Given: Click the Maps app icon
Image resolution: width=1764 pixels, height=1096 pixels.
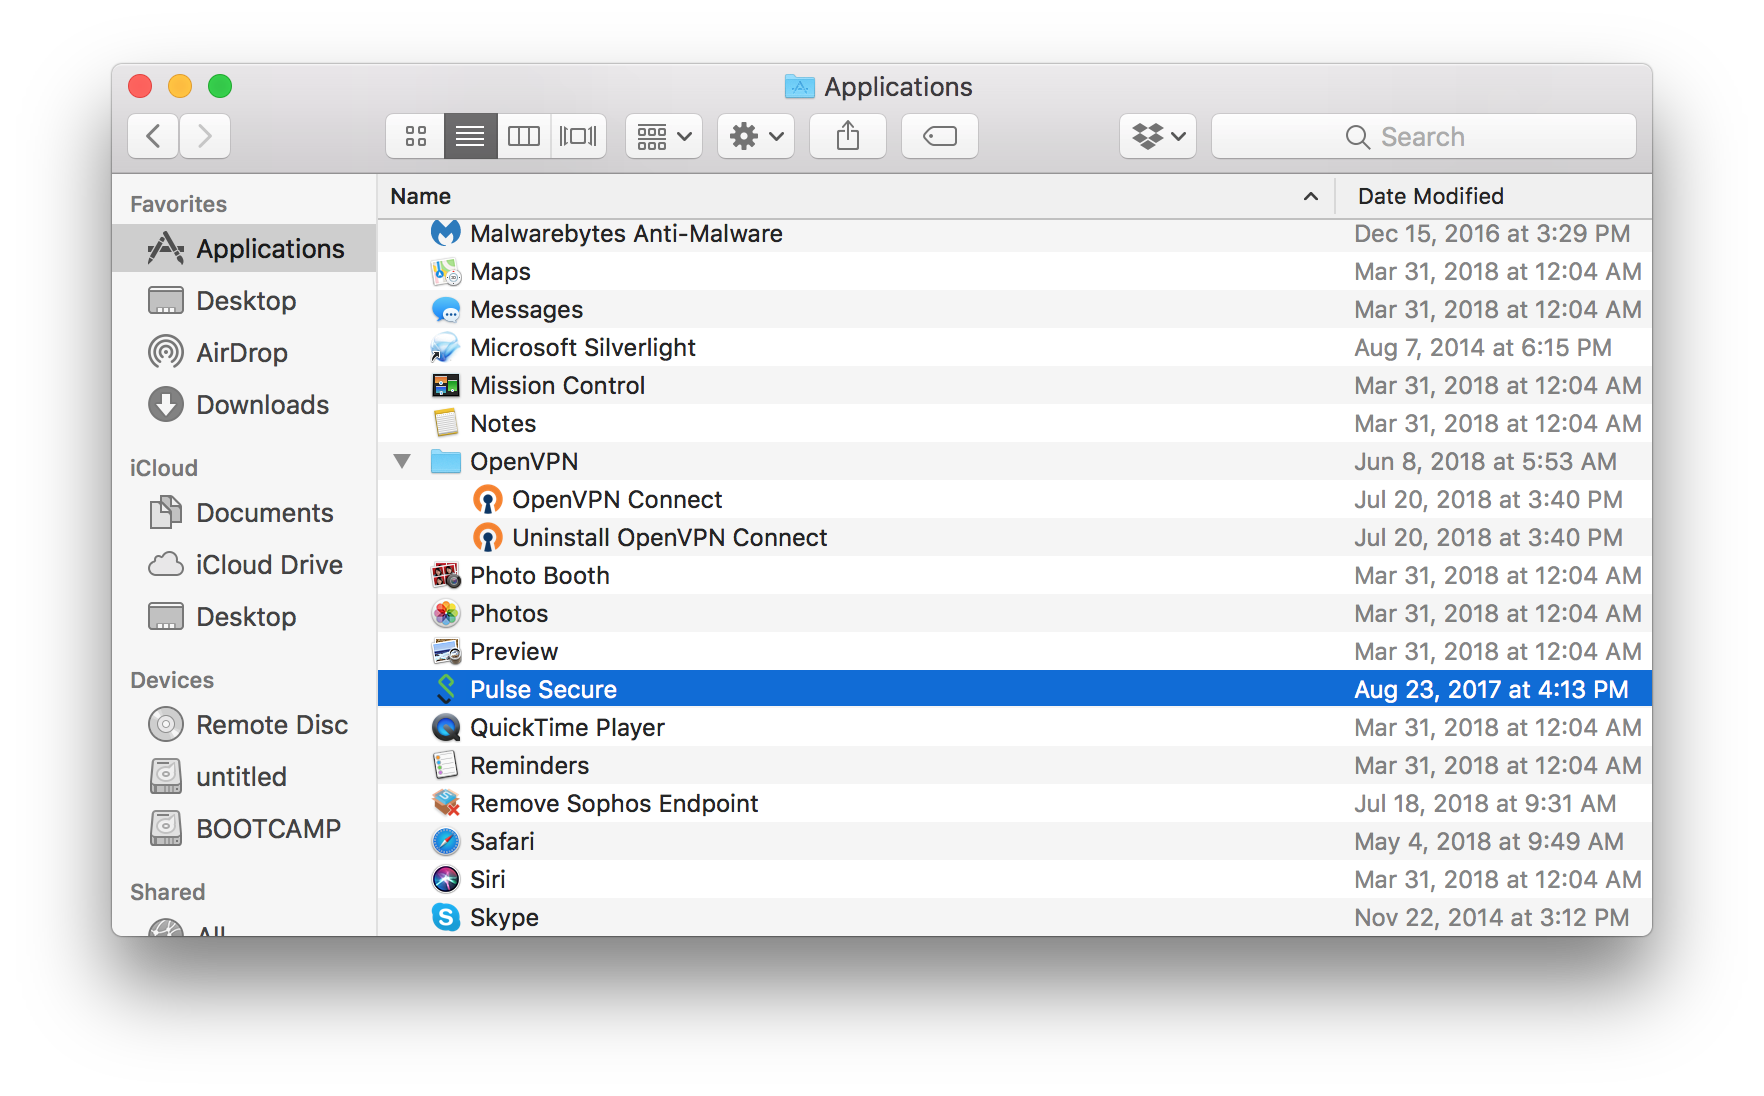Looking at the screenshot, I should (446, 272).
